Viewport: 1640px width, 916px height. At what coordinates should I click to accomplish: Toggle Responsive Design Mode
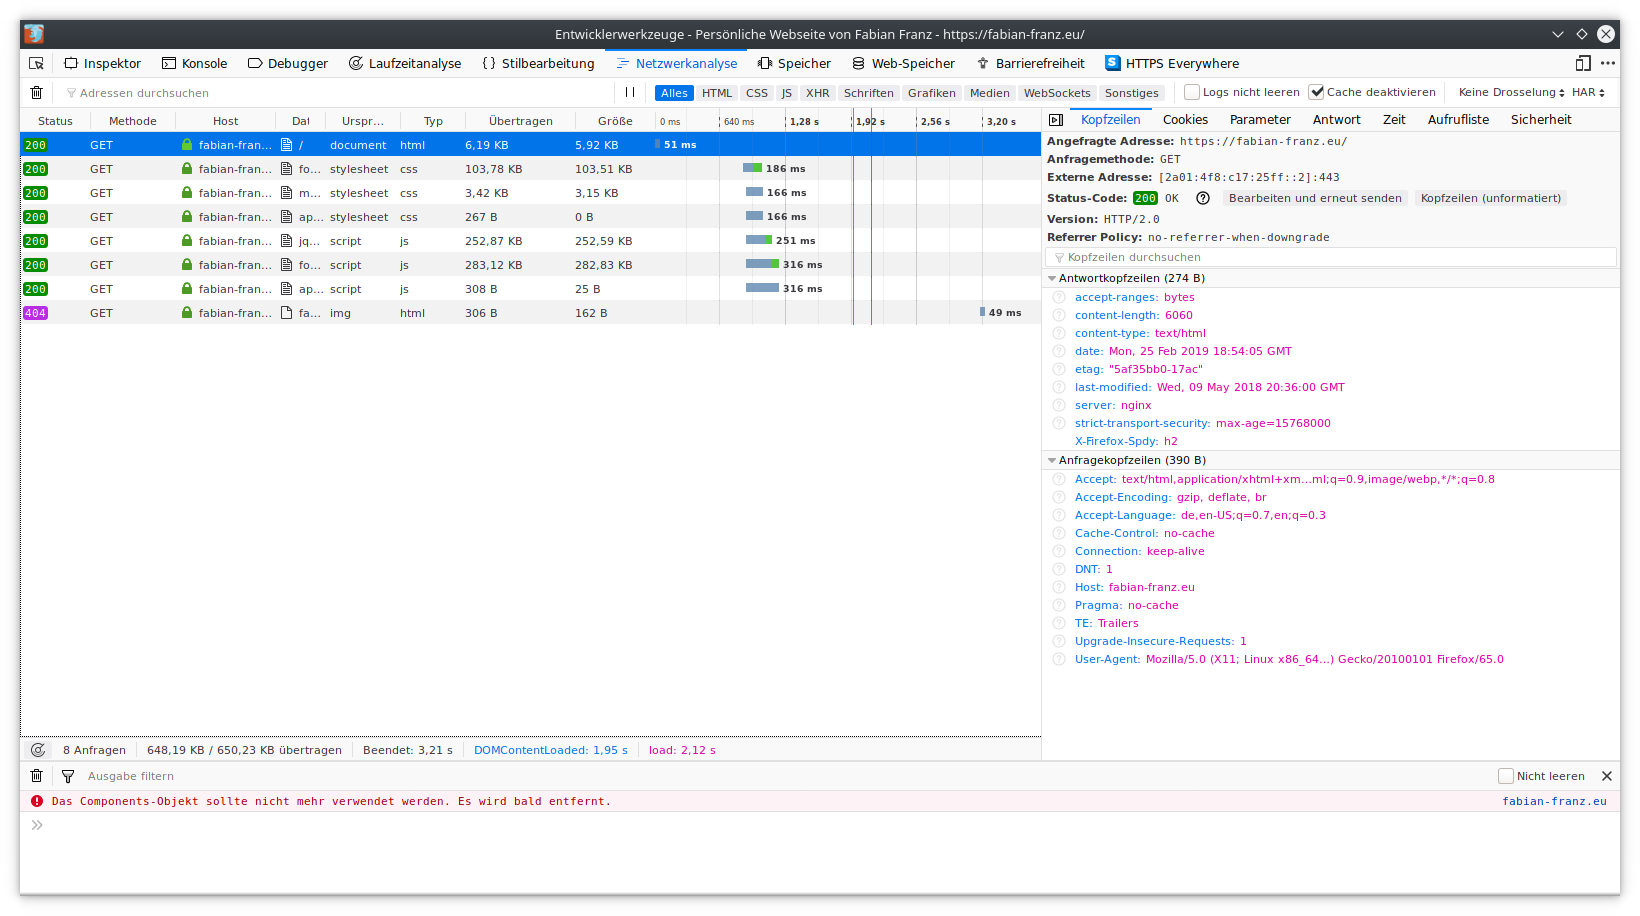point(1582,62)
